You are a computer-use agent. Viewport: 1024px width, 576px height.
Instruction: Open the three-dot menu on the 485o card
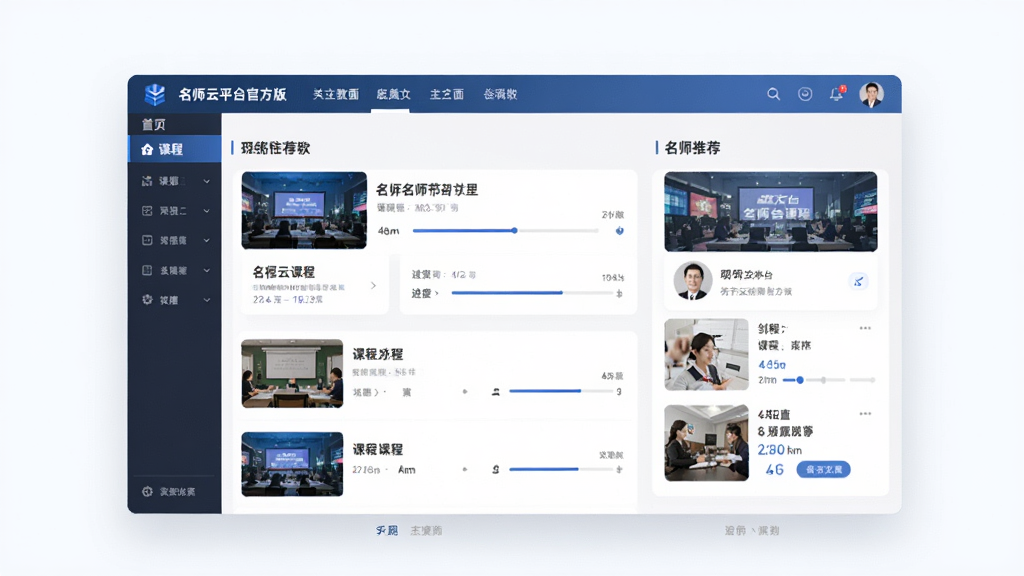[x=865, y=328]
